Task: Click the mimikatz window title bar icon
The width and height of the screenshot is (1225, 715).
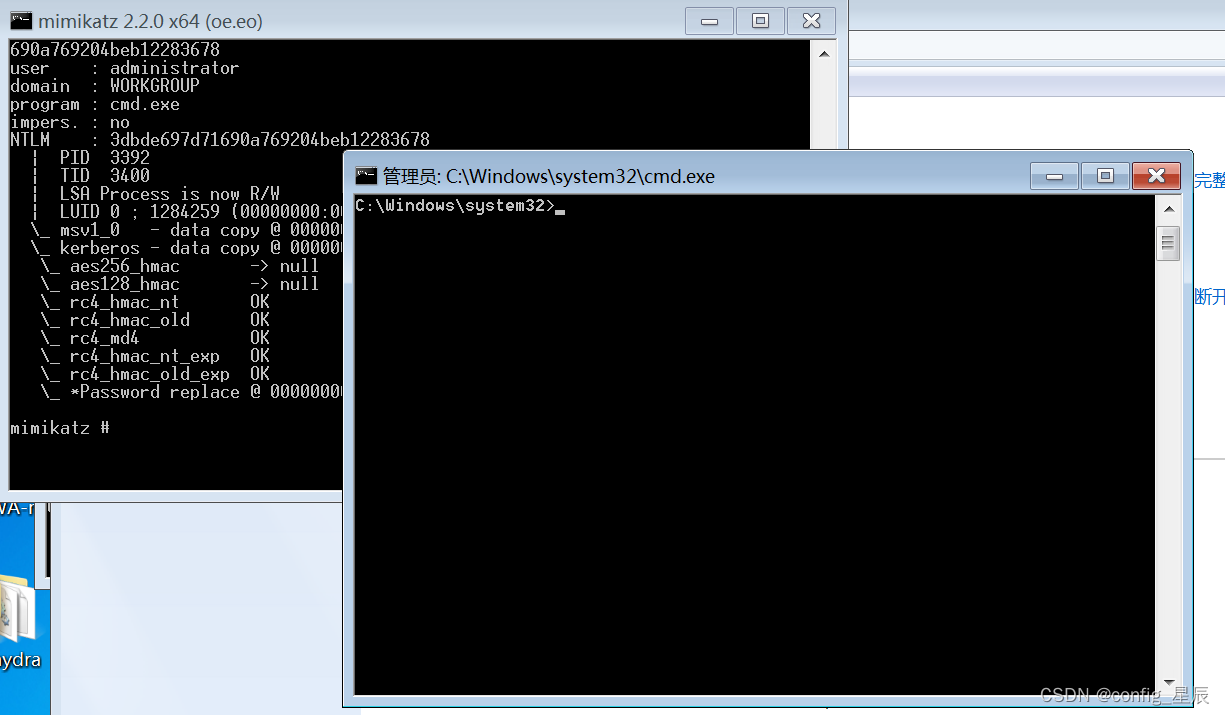Action: point(21,21)
